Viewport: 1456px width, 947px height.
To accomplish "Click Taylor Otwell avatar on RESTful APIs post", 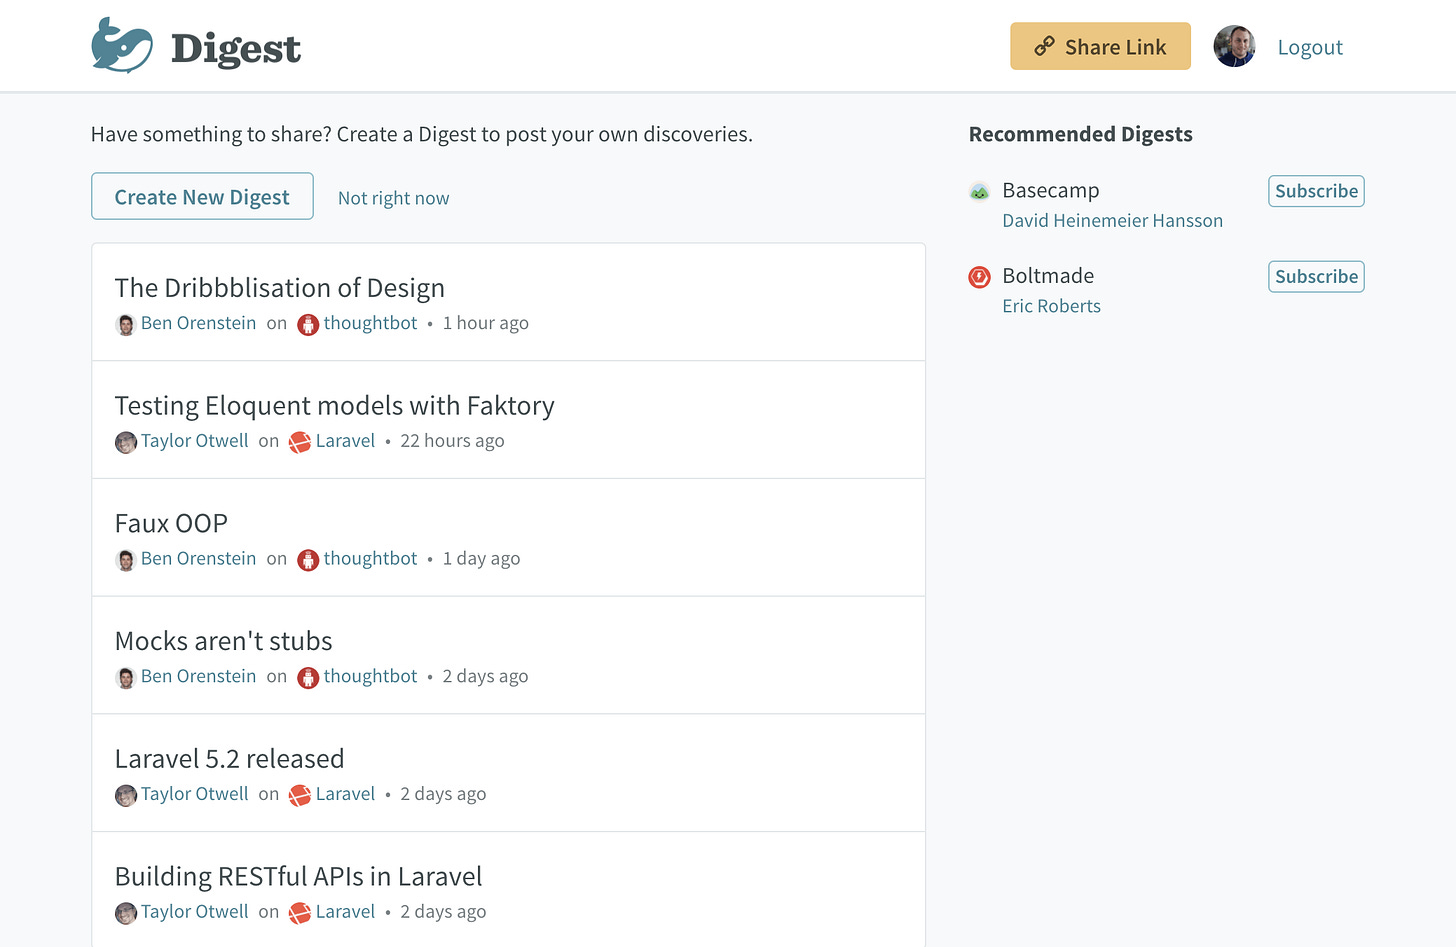I will [x=126, y=913].
